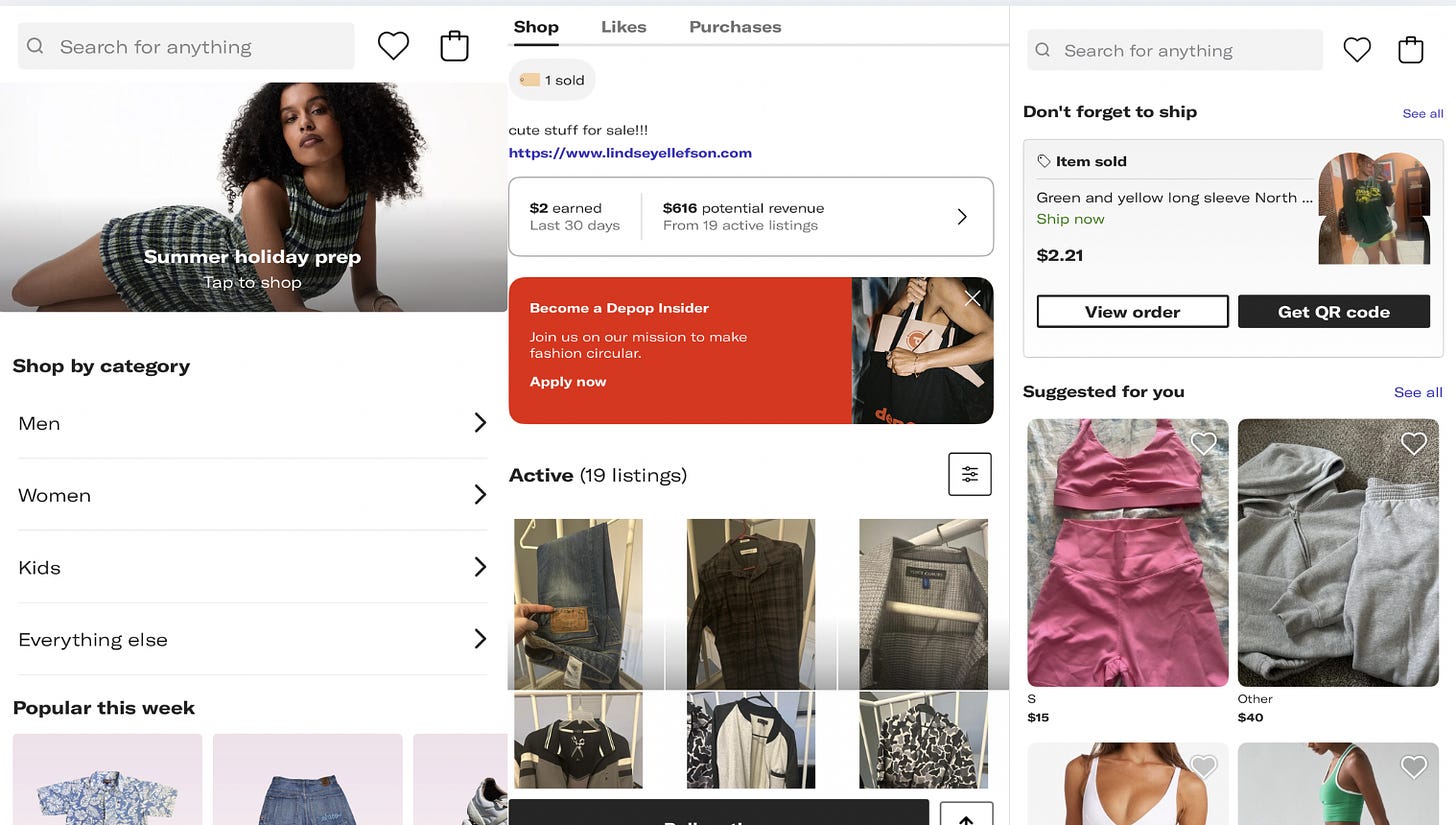
Task: Dismiss the Depop Insider banner with the X
Action: 971,297
